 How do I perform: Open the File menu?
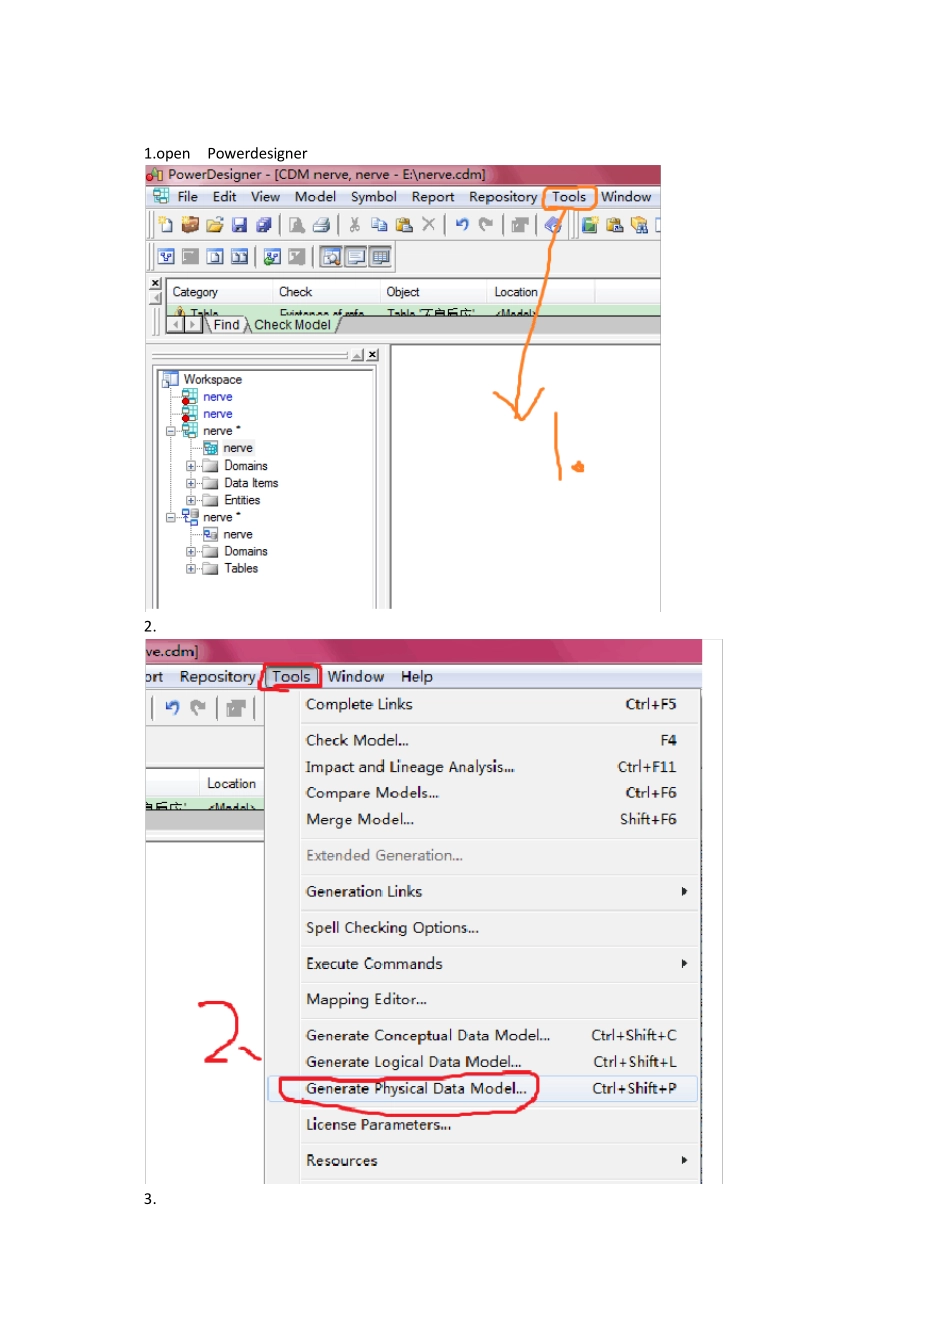pyautogui.click(x=188, y=196)
